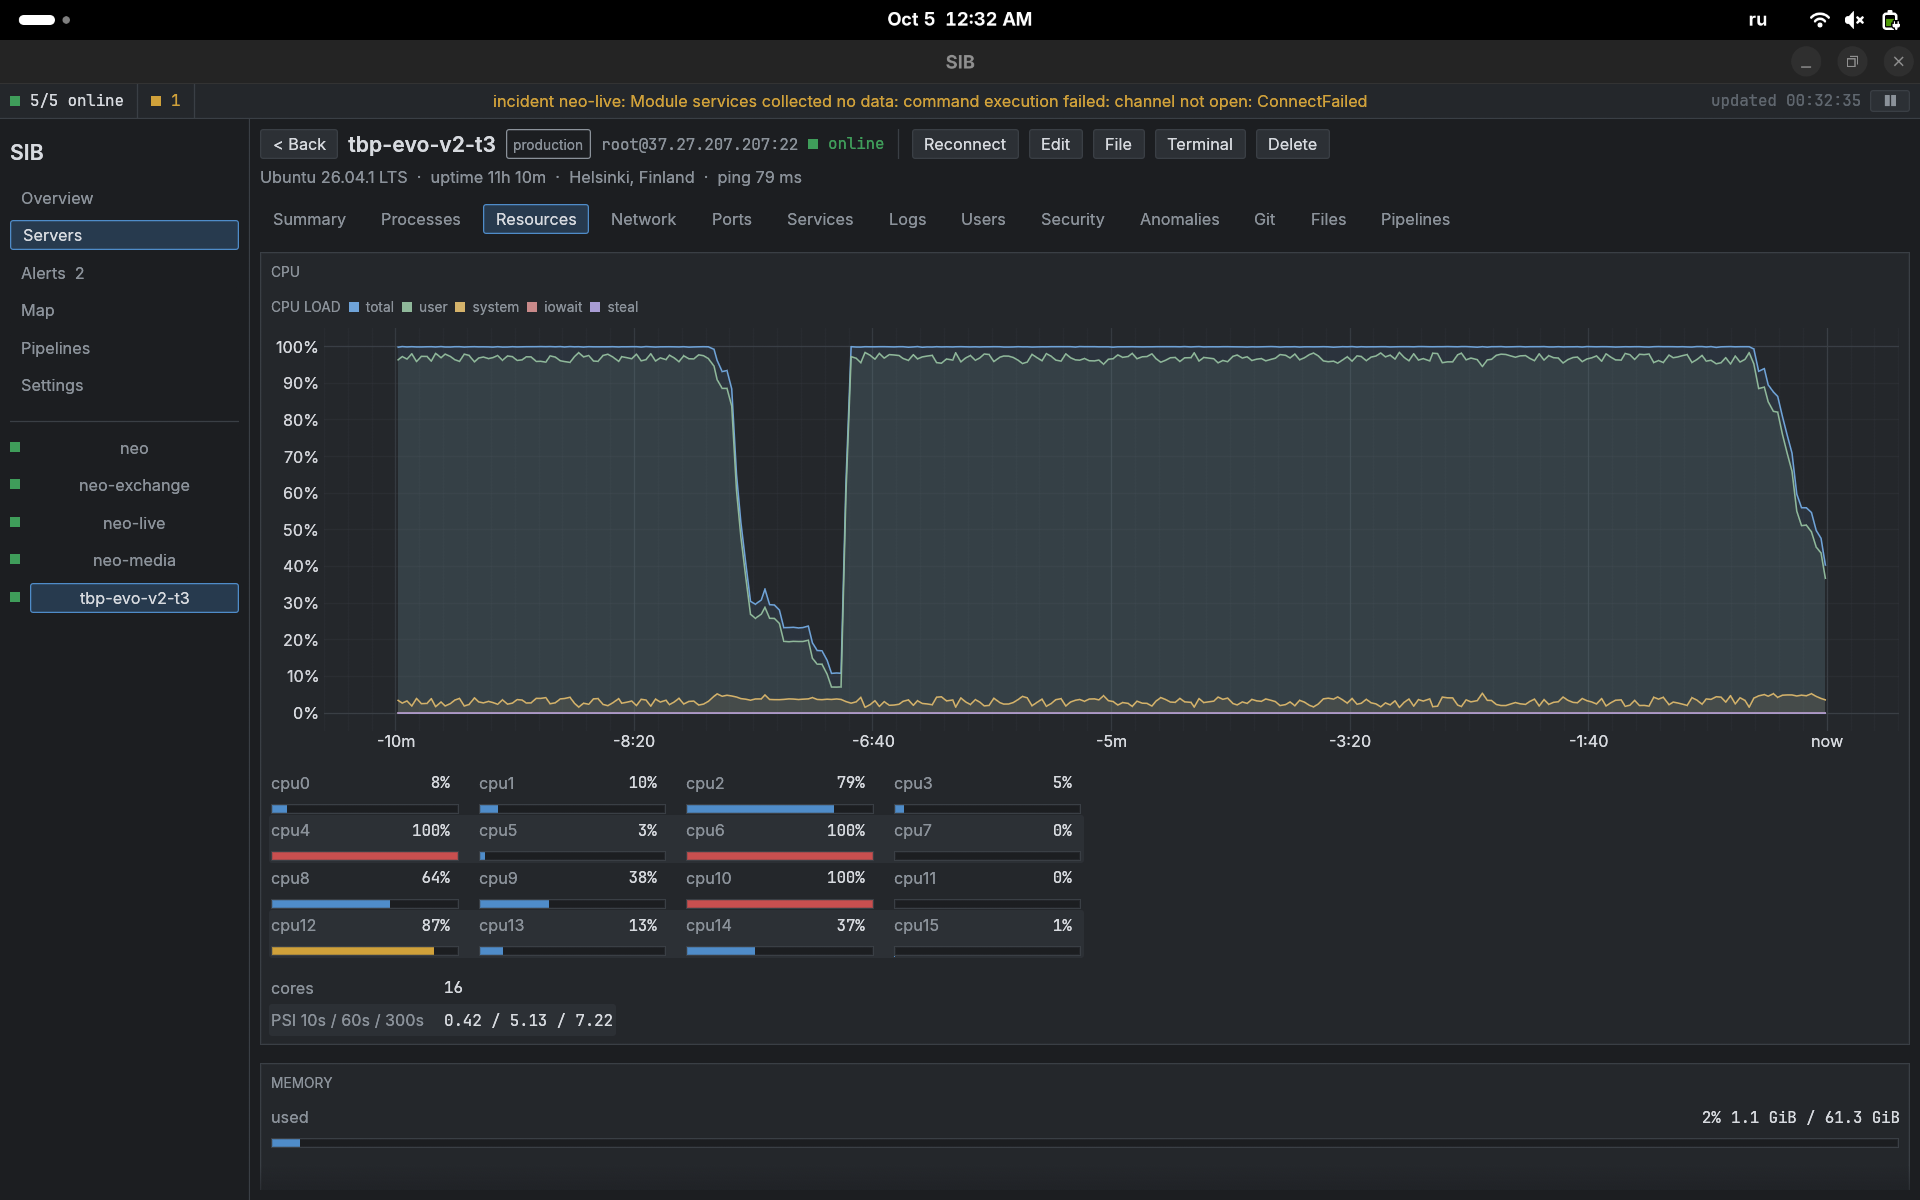The width and height of the screenshot is (1920, 1200).
Task: Click the cpu12 yellow usage bar
Action: (x=364, y=951)
